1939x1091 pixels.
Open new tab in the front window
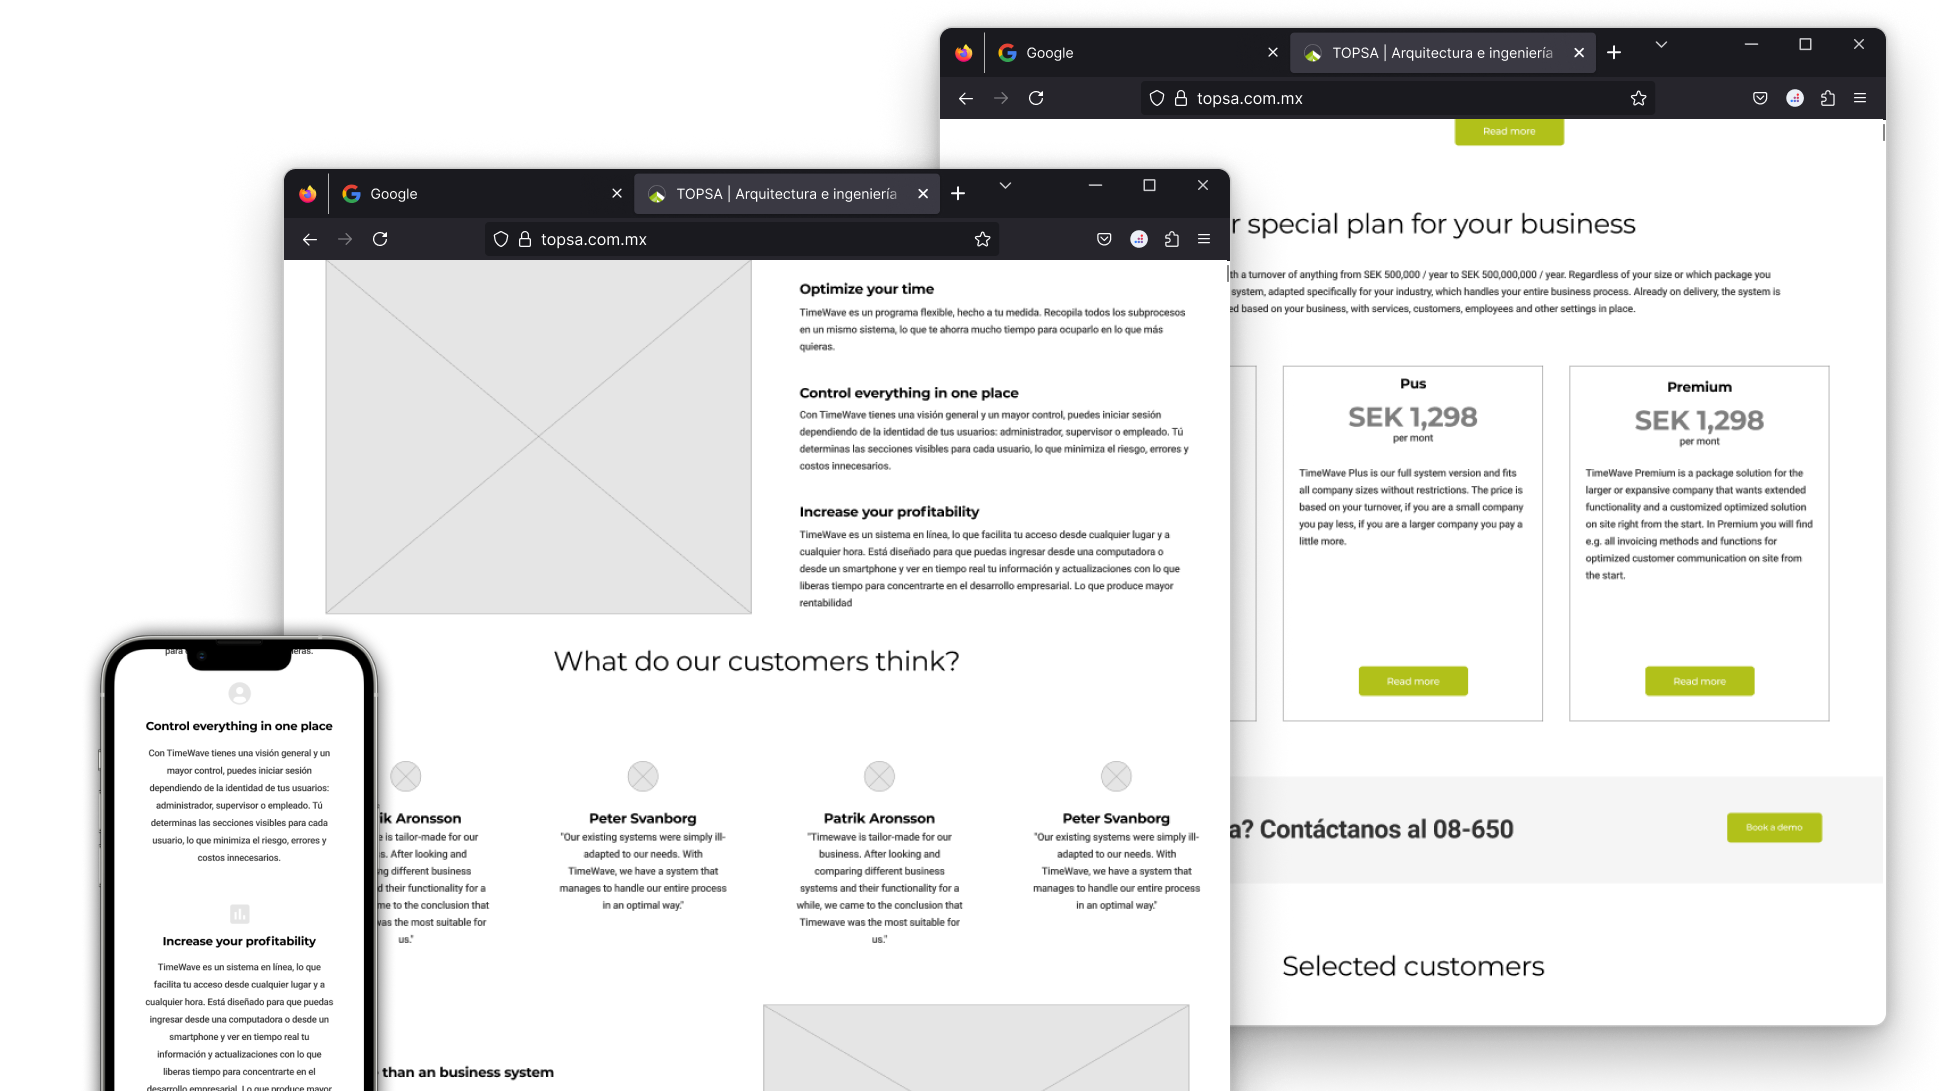(958, 194)
